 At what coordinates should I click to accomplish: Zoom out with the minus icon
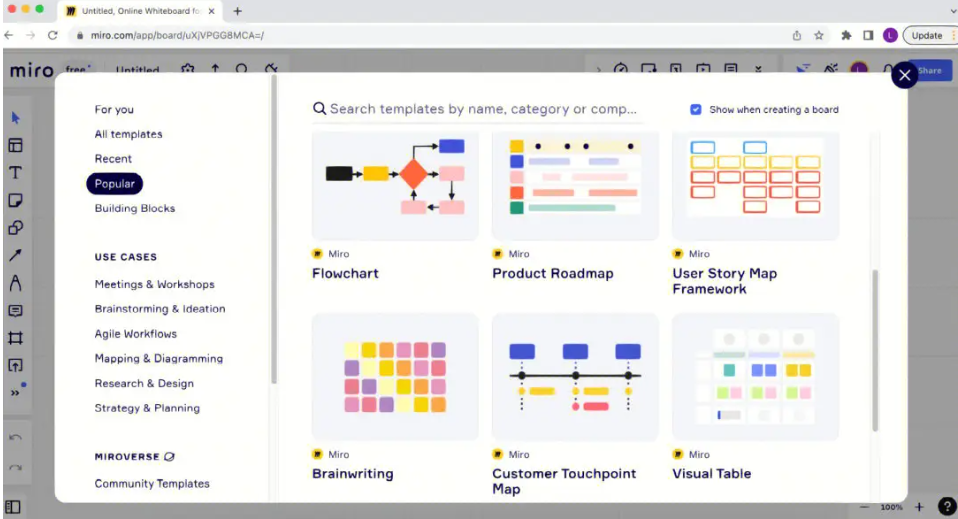click(864, 507)
